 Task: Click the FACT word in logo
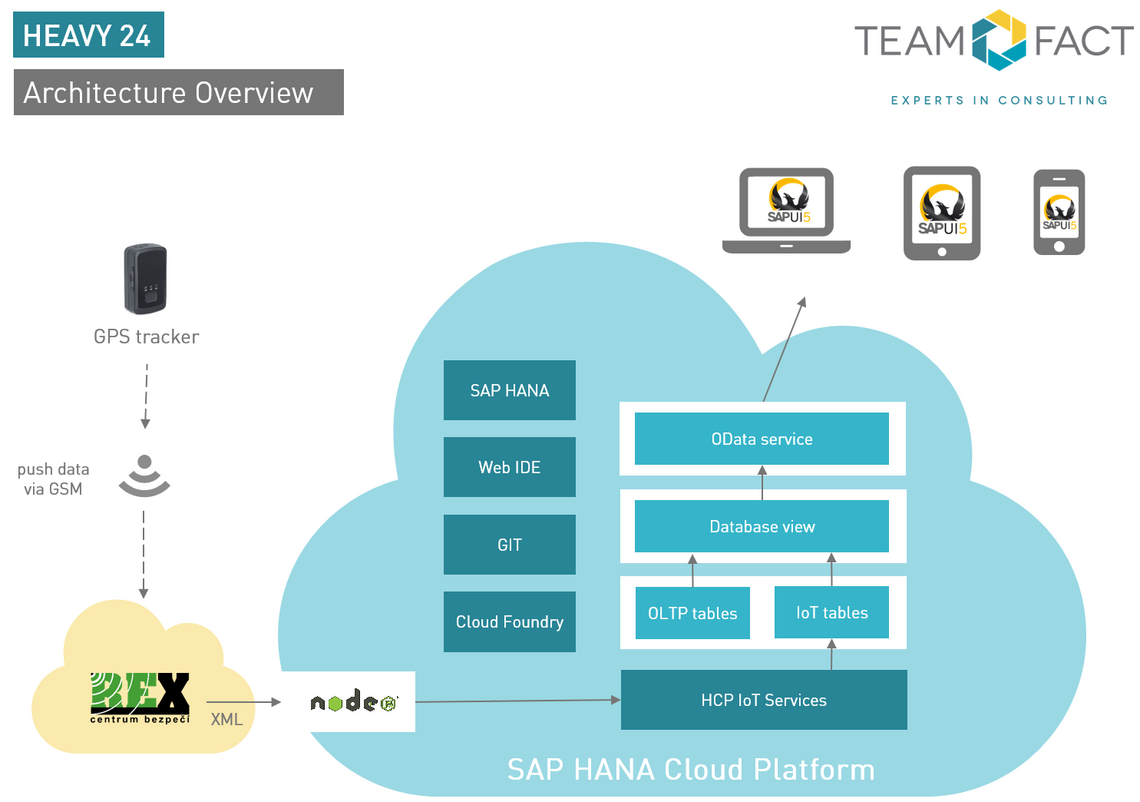(x=1084, y=41)
